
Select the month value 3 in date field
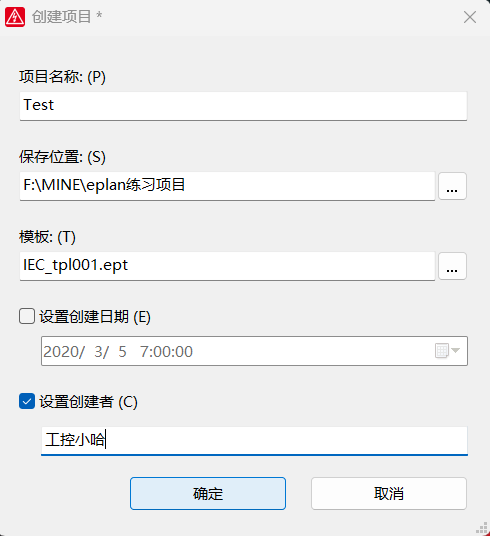[99, 351]
